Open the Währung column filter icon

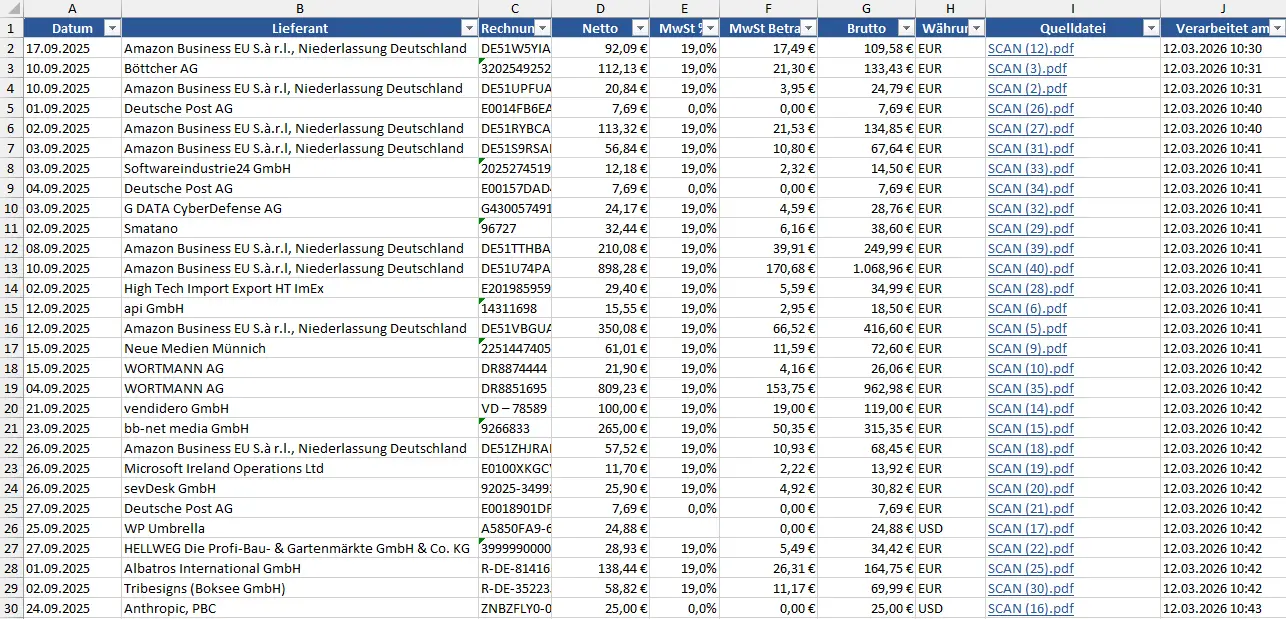pyautogui.click(x=975, y=28)
